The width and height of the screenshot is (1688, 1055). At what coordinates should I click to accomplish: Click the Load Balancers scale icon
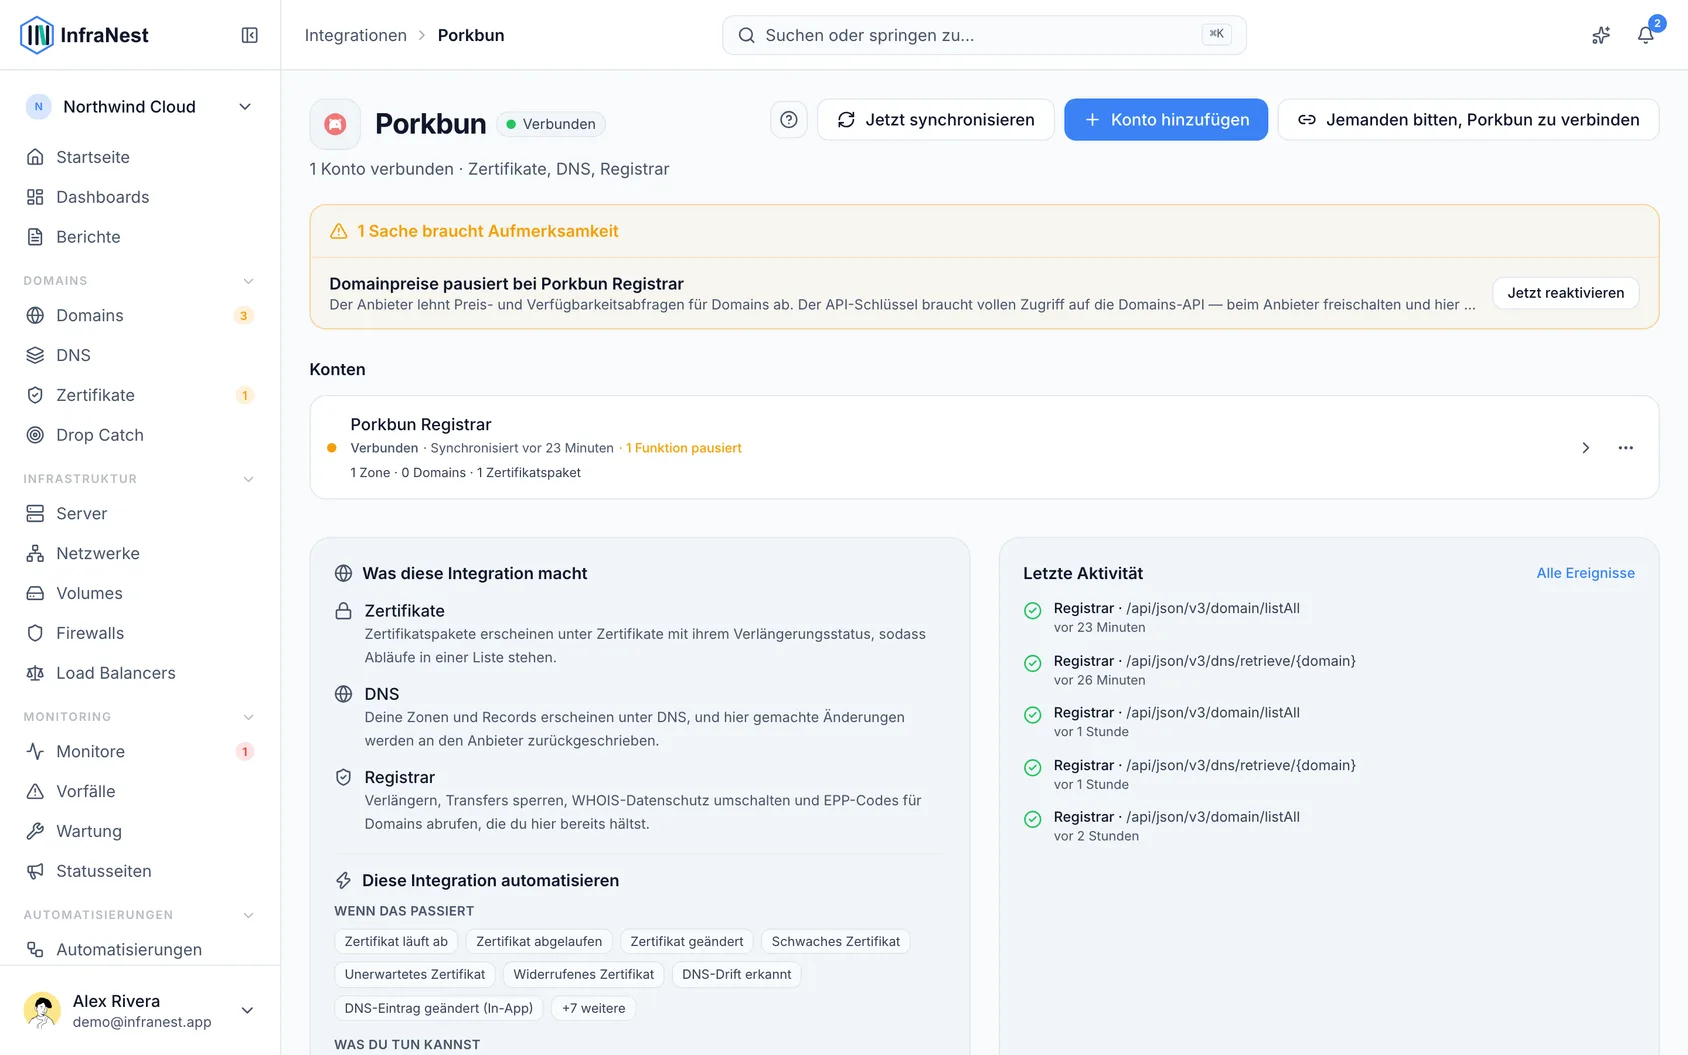(x=35, y=673)
